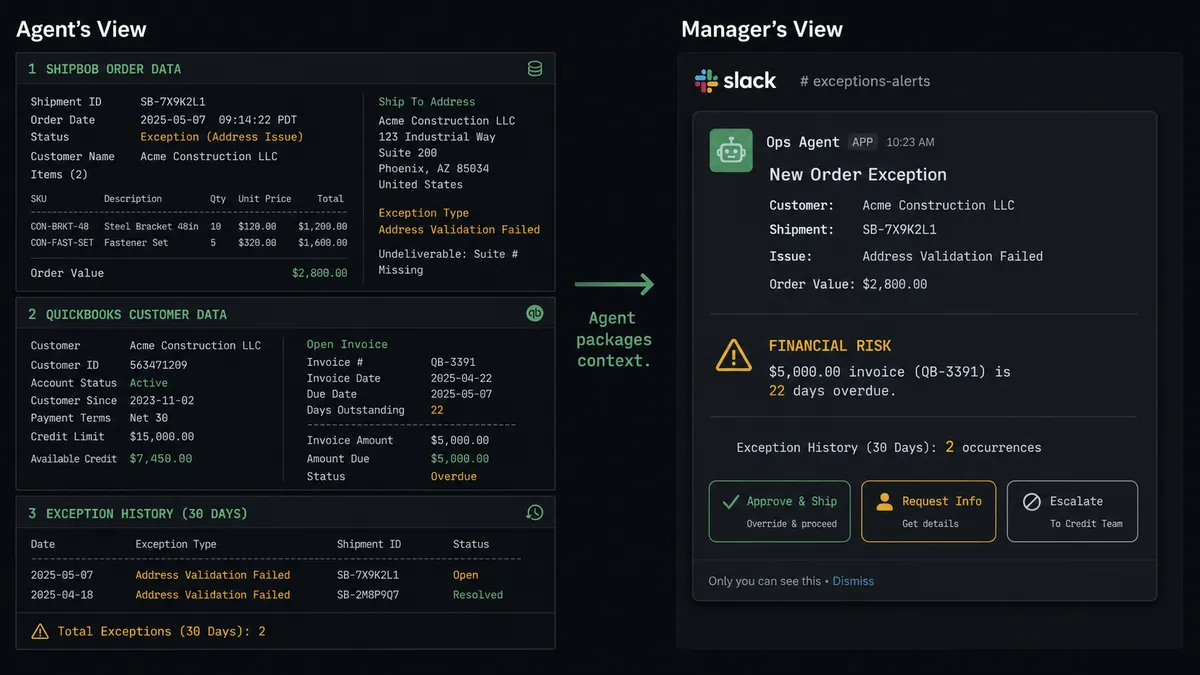Select Ops Agent sender name
Screen dimensions: 1200x675
[x=803, y=142]
